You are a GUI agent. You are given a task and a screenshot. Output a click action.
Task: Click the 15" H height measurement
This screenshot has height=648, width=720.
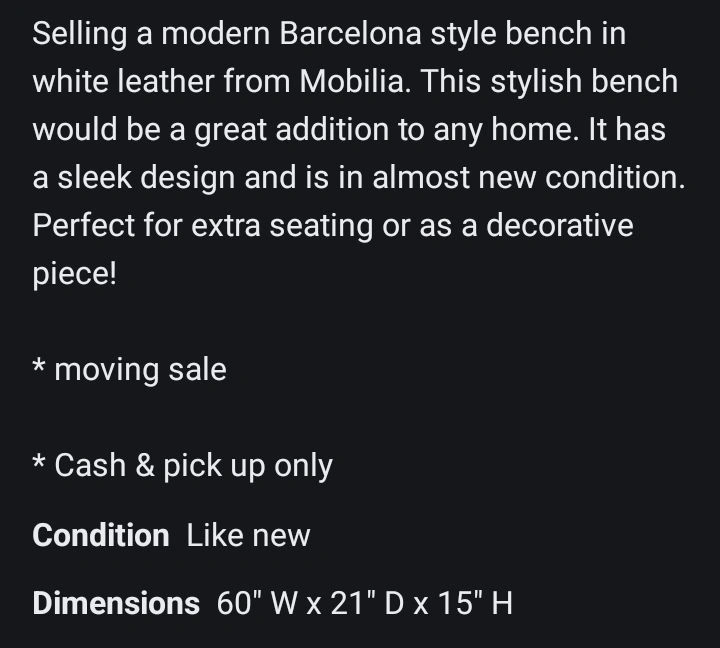475,603
